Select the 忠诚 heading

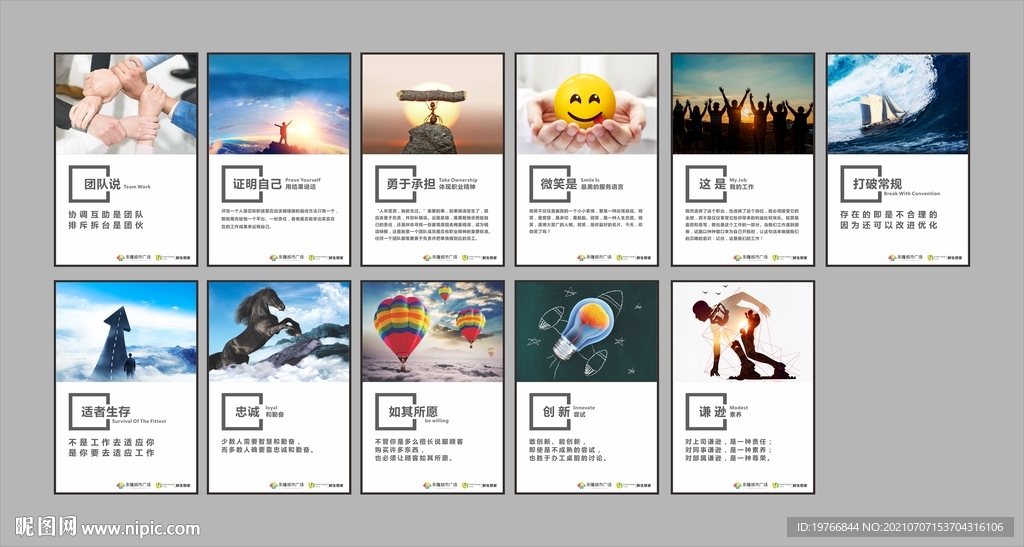[x=248, y=412]
